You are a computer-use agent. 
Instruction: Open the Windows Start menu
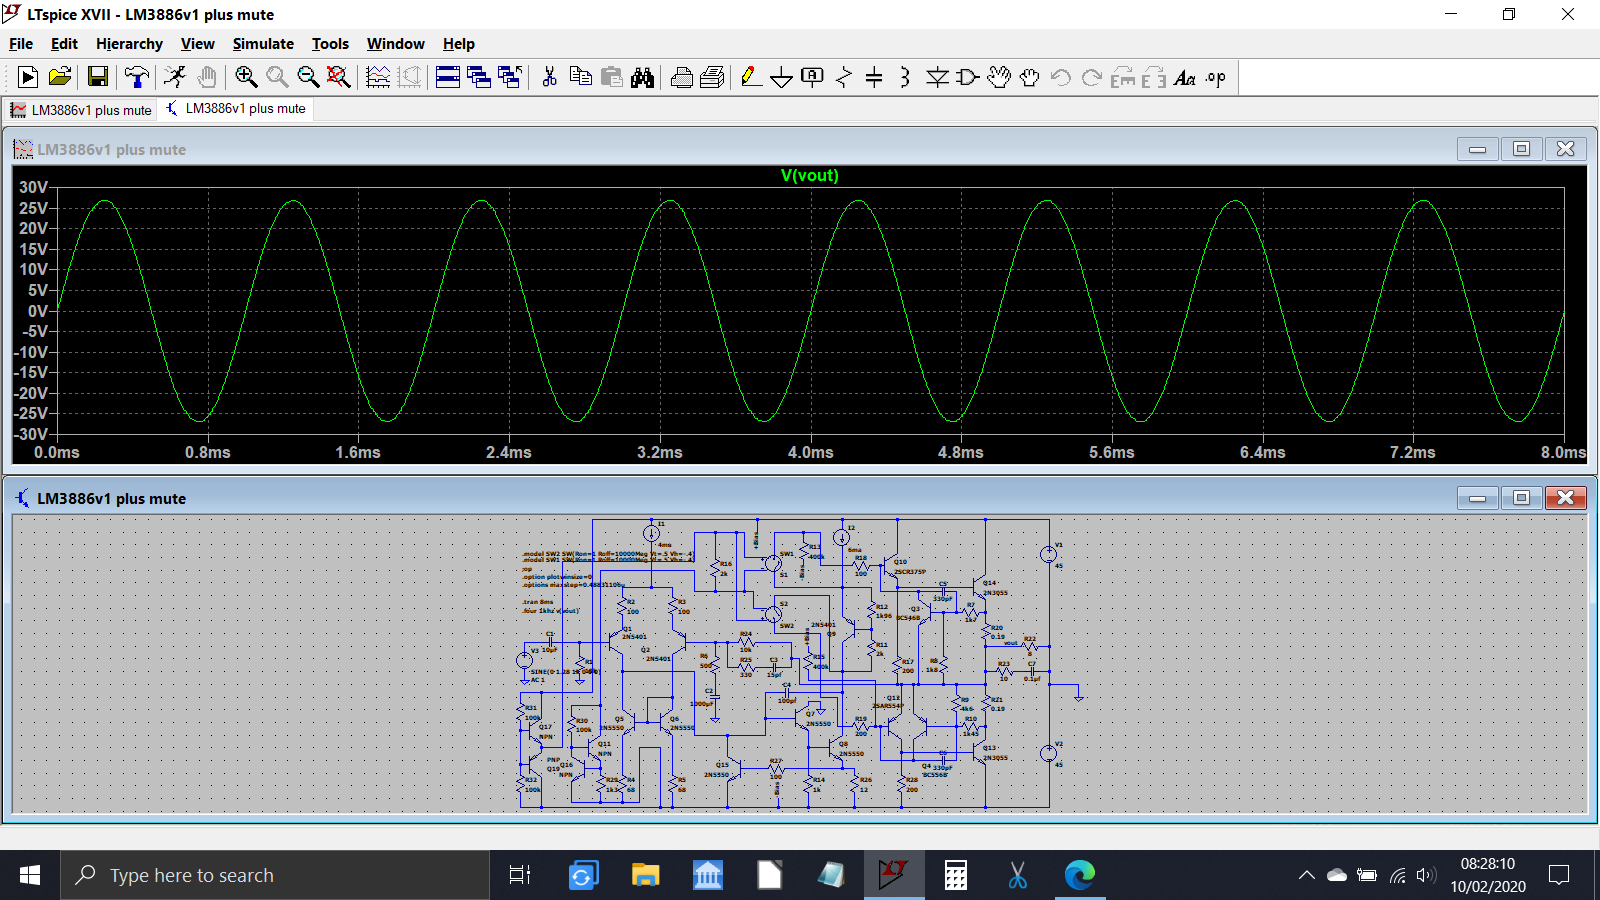coord(30,875)
